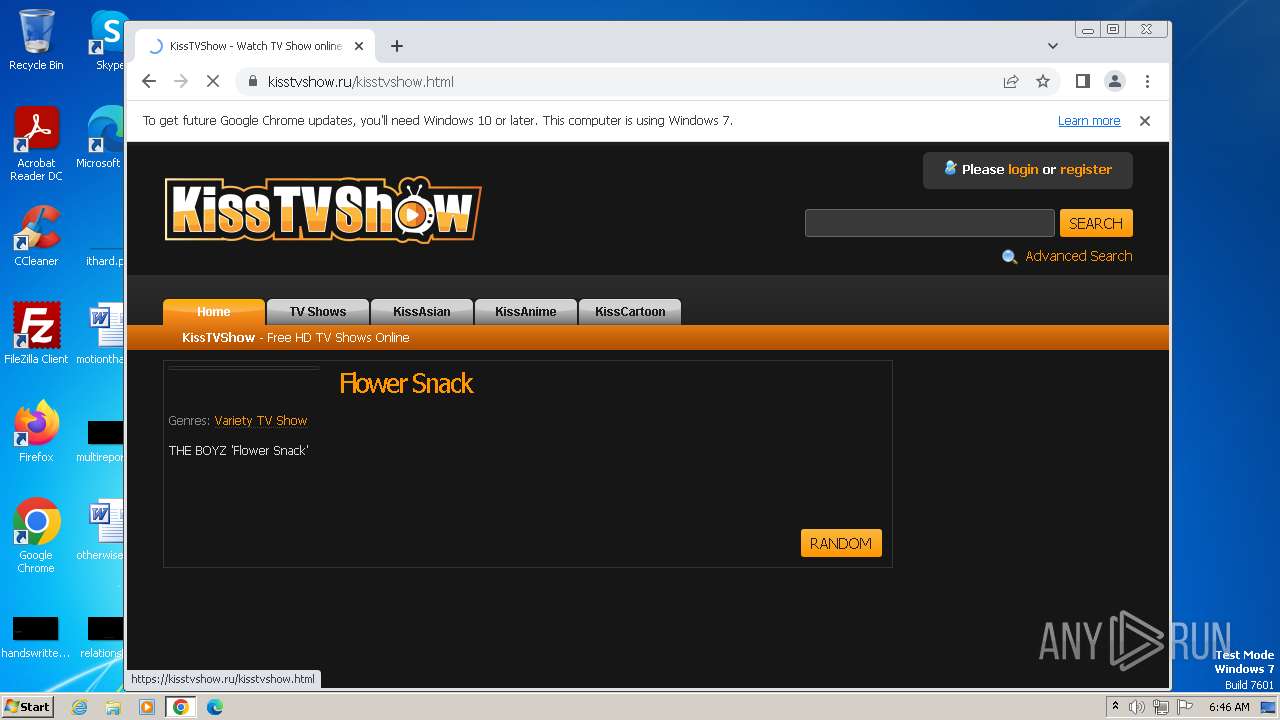The width and height of the screenshot is (1280, 720).
Task: Click the 6:46 AM system clock
Action: 1229,707
